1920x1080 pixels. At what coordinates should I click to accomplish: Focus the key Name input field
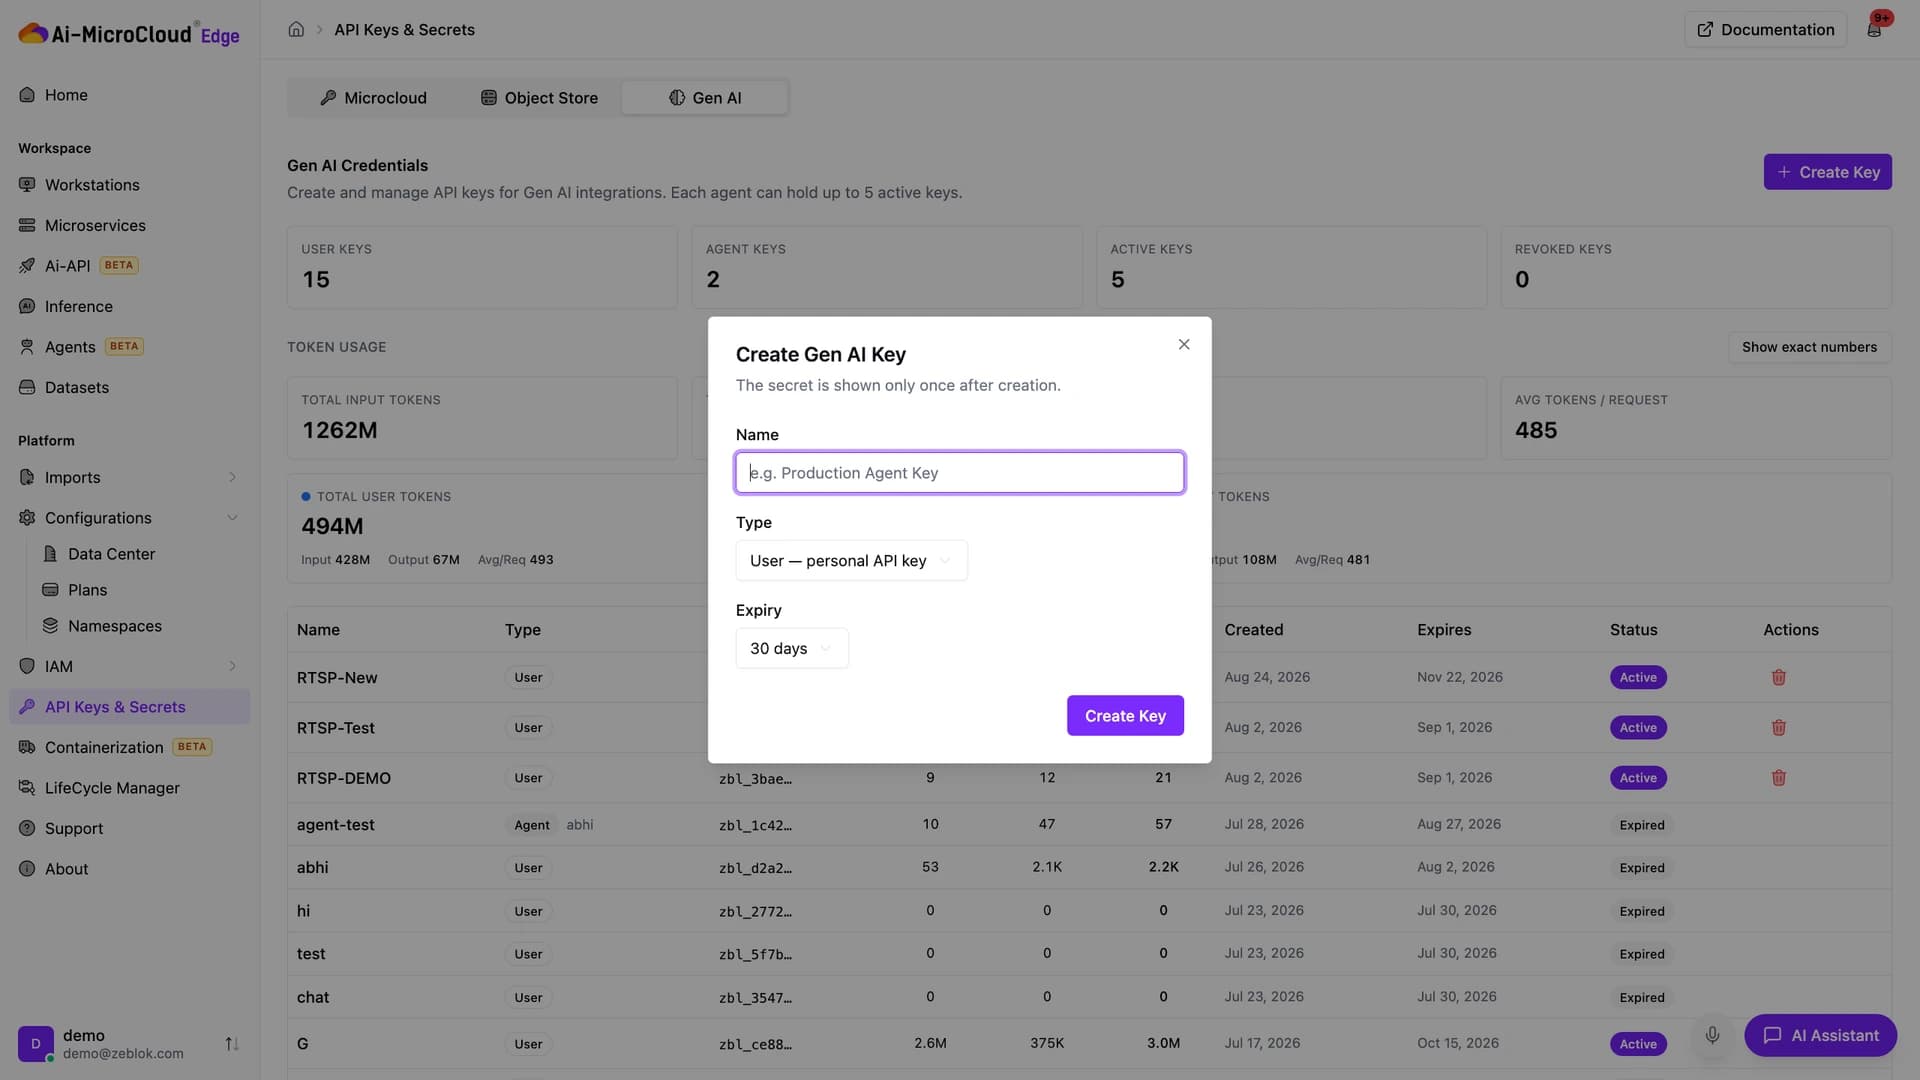coord(960,473)
